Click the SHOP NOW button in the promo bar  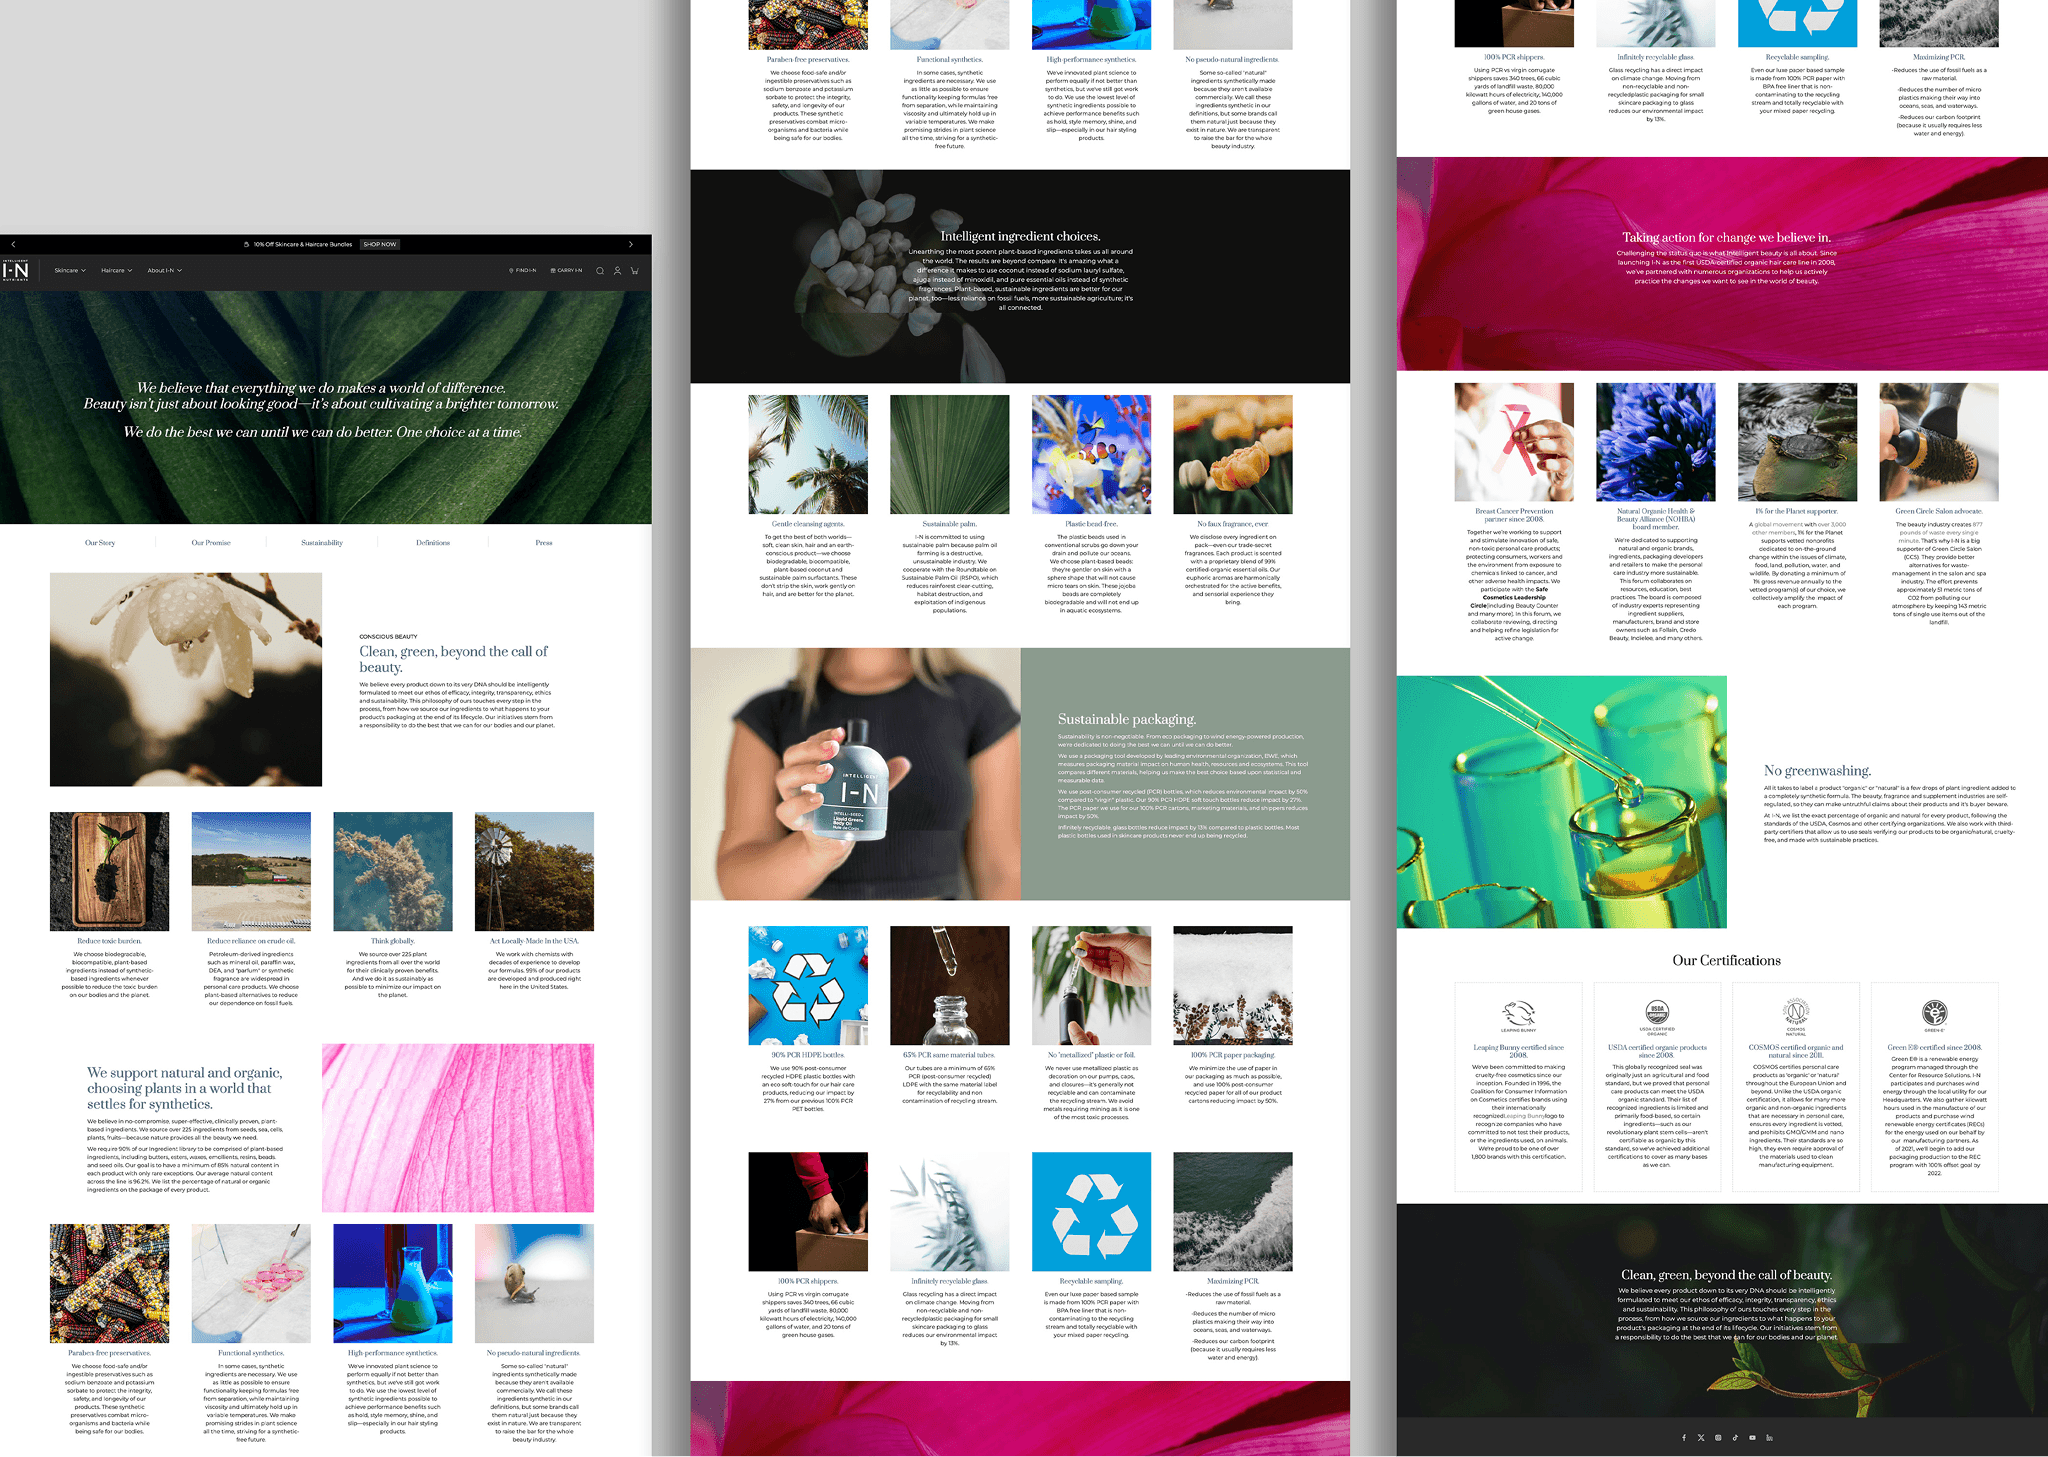point(380,244)
